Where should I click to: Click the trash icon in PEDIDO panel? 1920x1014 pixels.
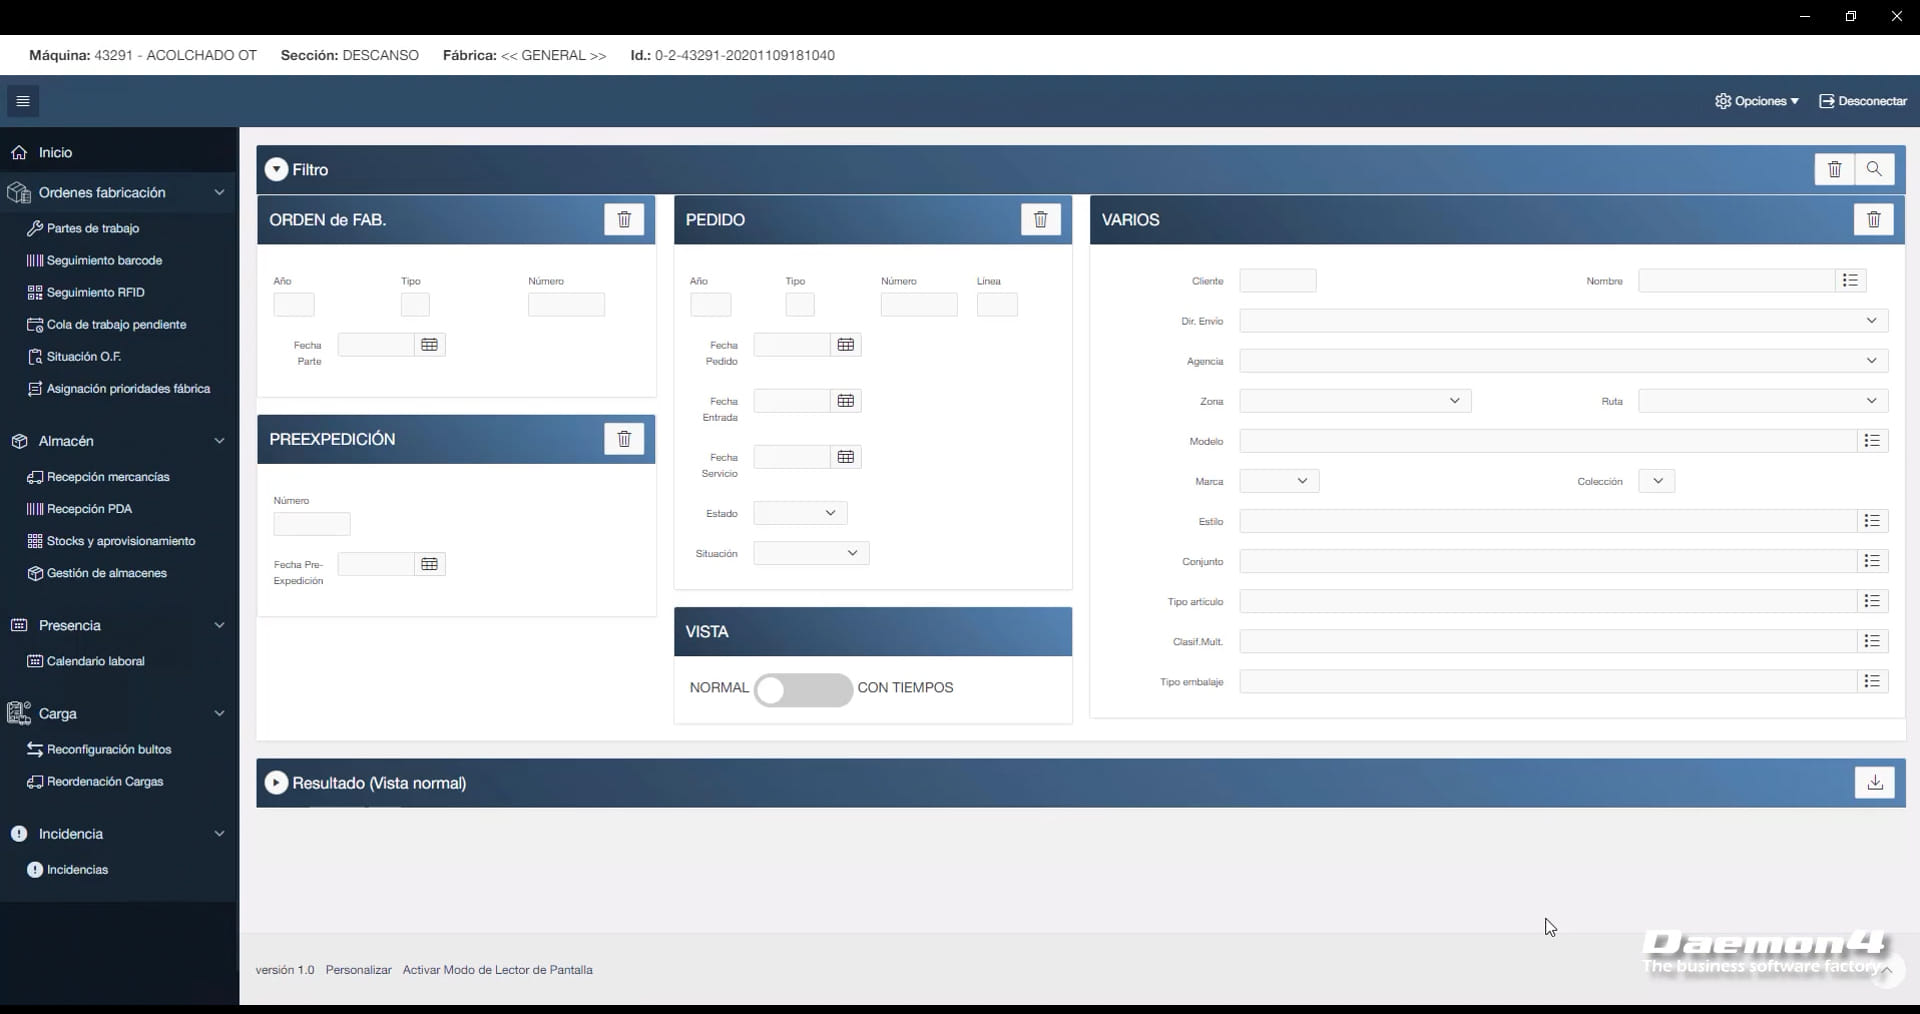pos(1040,220)
